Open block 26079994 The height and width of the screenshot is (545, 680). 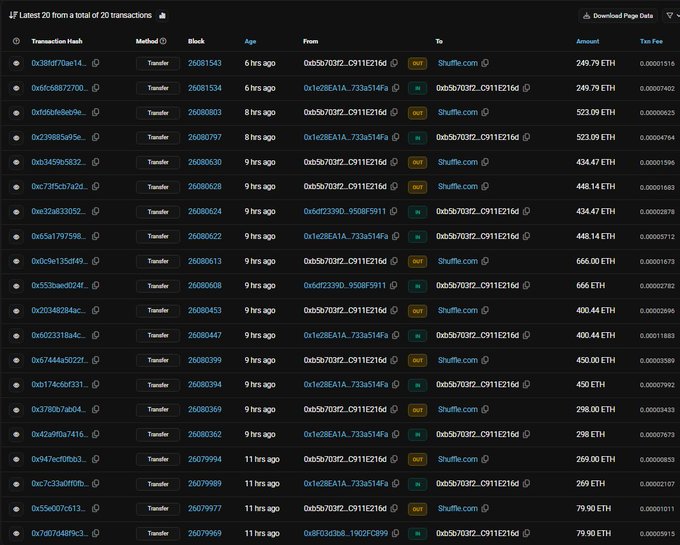[205, 459]
